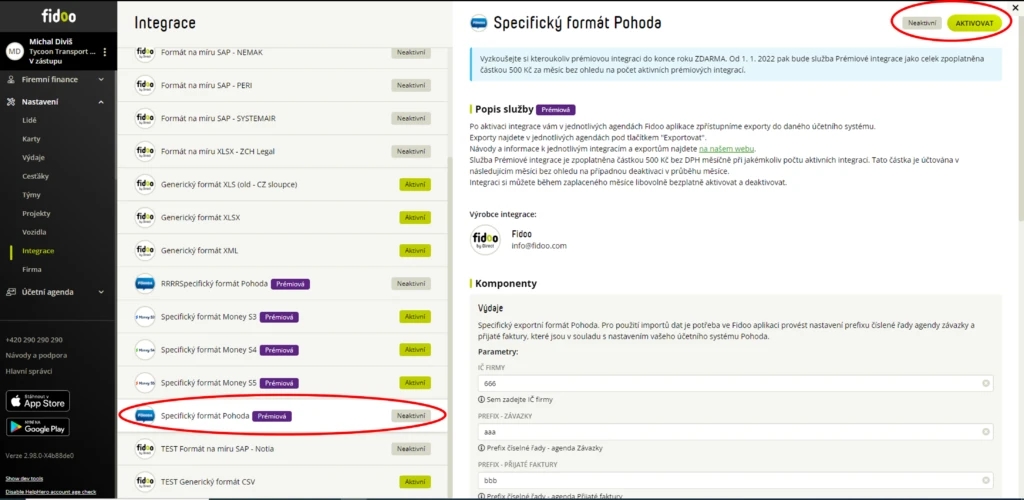1024x500 pixels.
Task: Click icon of Generický formát XLSX
Action: tap(145, 217)
